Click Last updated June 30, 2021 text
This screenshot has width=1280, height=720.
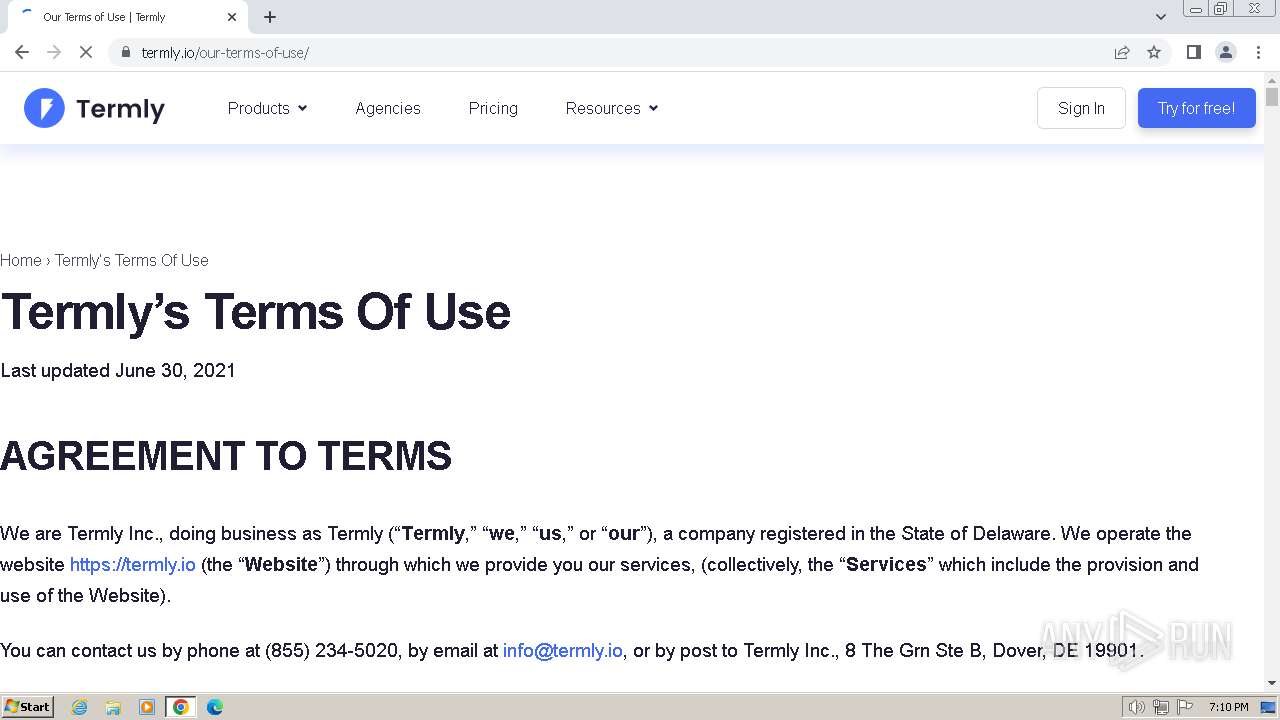point(118,371)
